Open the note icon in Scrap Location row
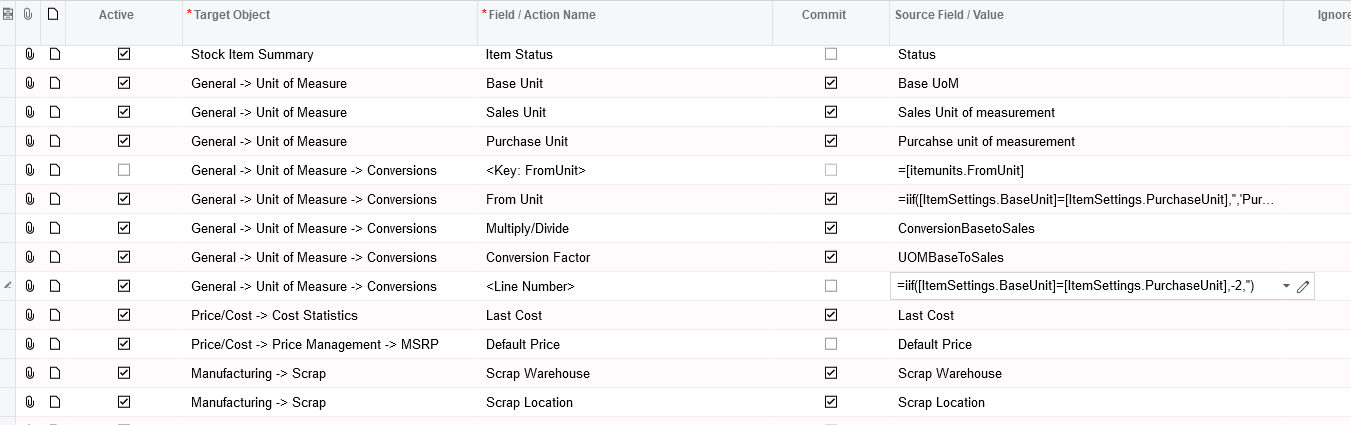Image resolution: width=1351 pixels, height=425 pixels. coord(55,402)
